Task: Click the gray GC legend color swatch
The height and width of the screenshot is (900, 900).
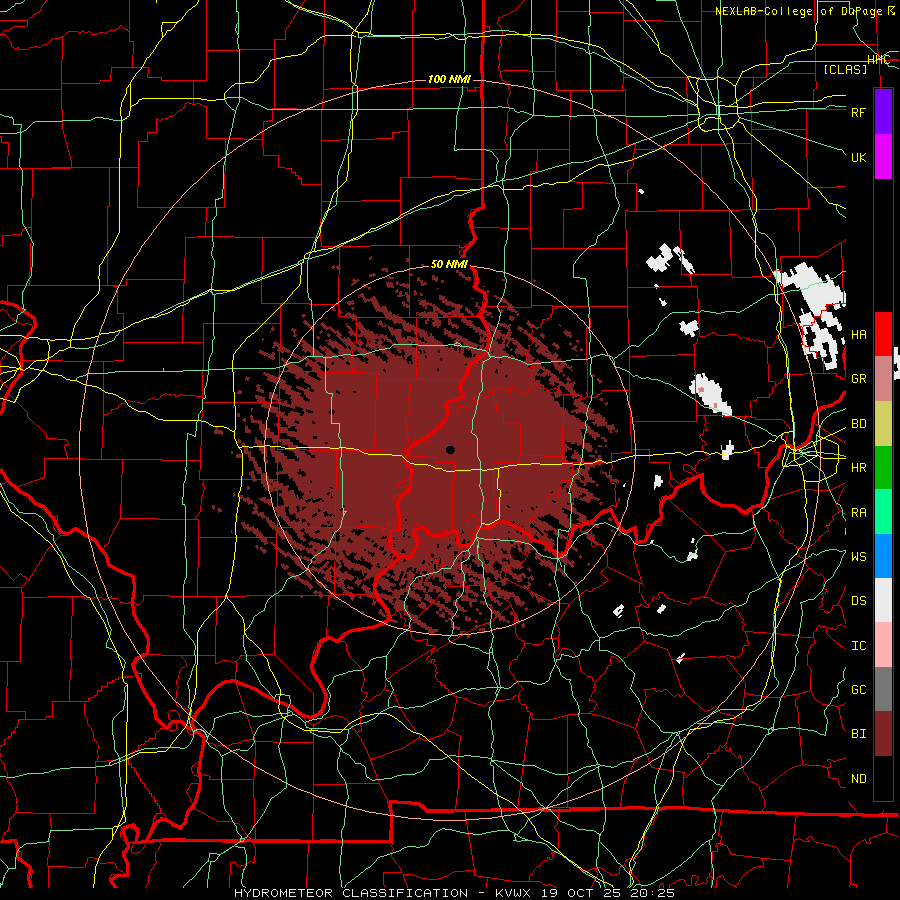Action: coord(883,689)
